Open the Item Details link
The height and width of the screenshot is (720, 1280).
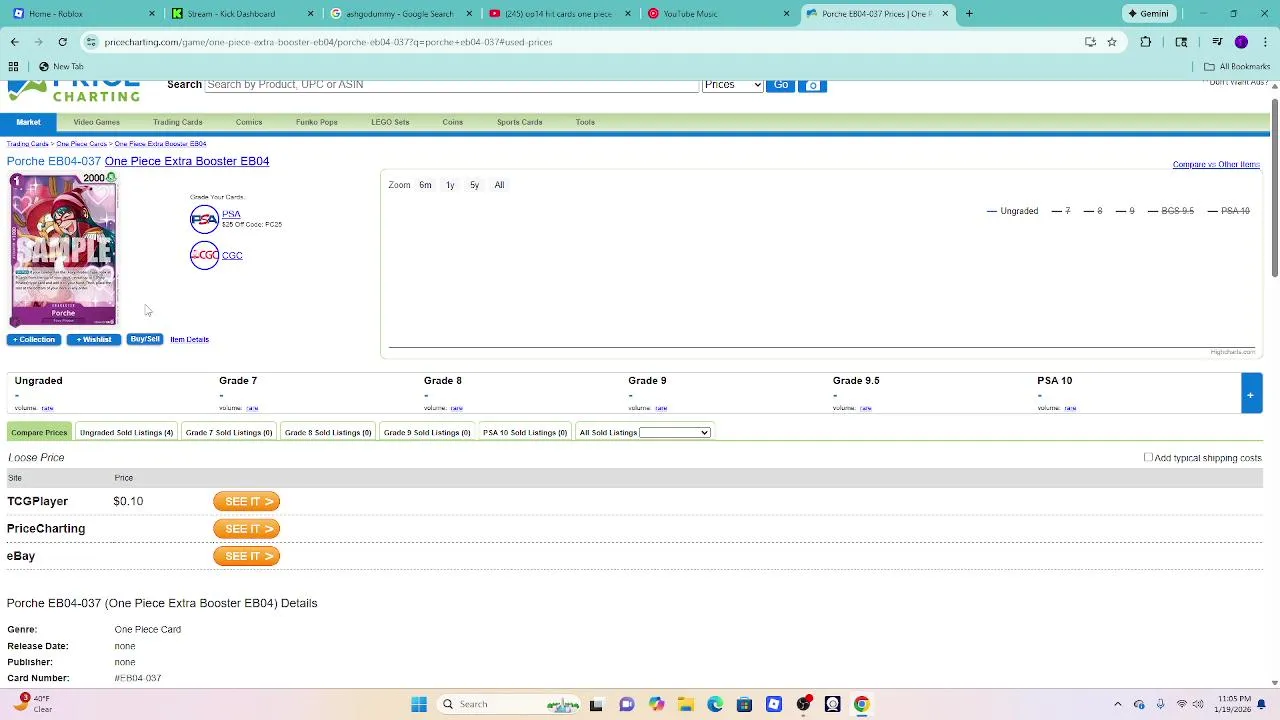pyautogui.click(x=189, y=339)
